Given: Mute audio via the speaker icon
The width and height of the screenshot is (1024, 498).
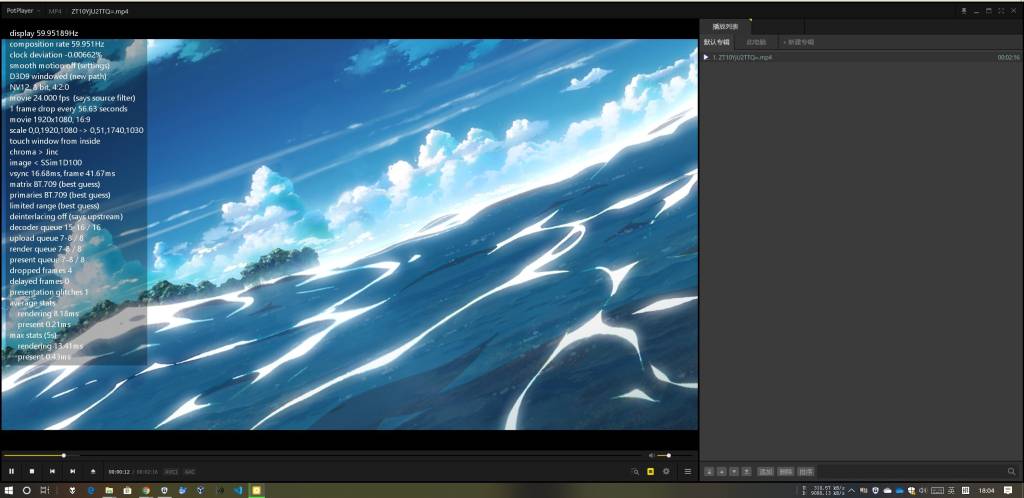Looking at the screenshot, I should [x=651, y=456].
